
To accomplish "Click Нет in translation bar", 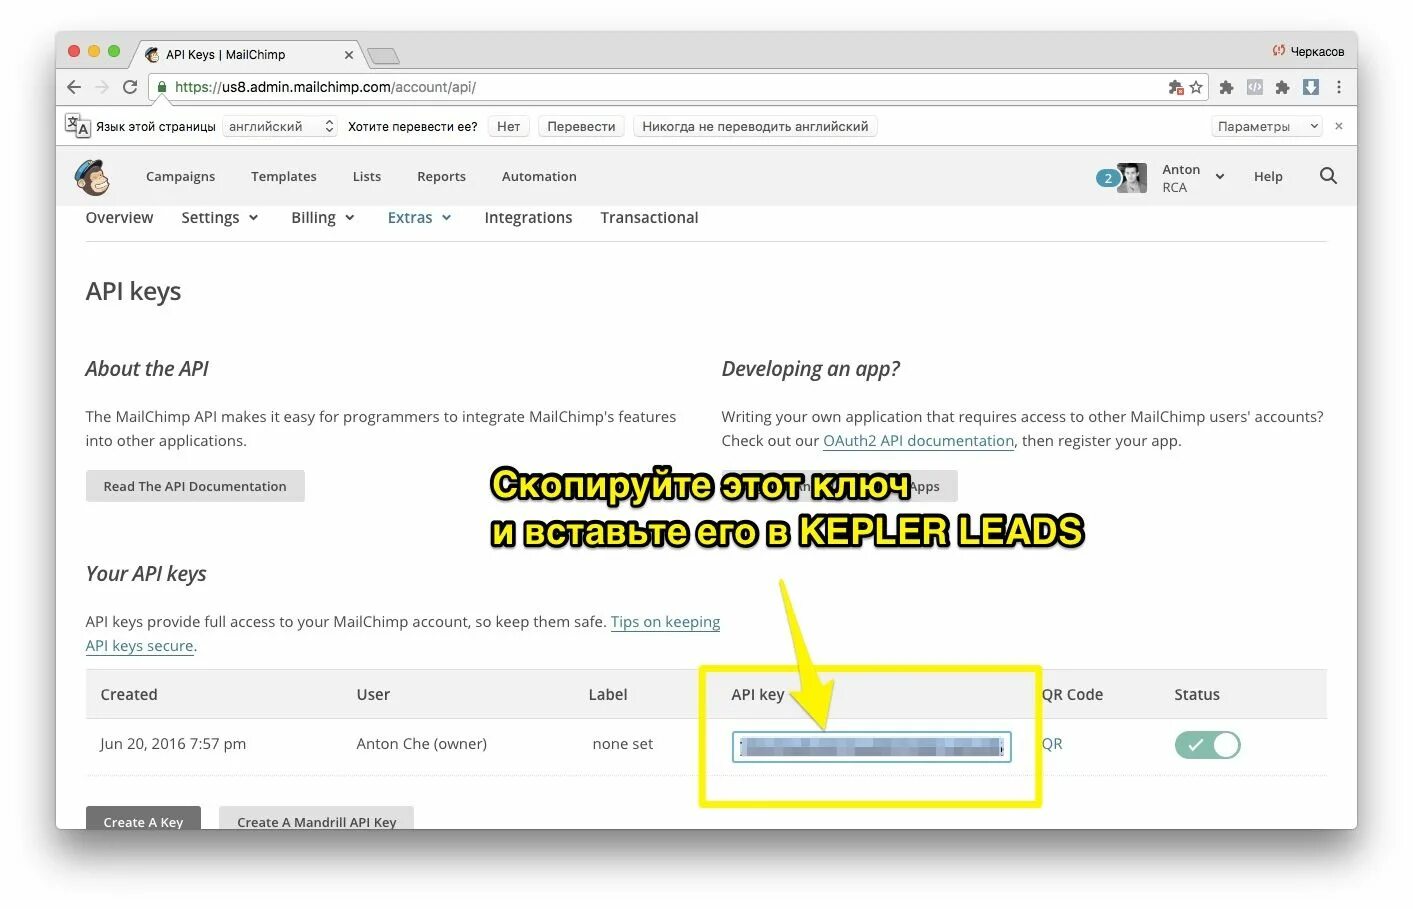I will click(x=508, y=126).
